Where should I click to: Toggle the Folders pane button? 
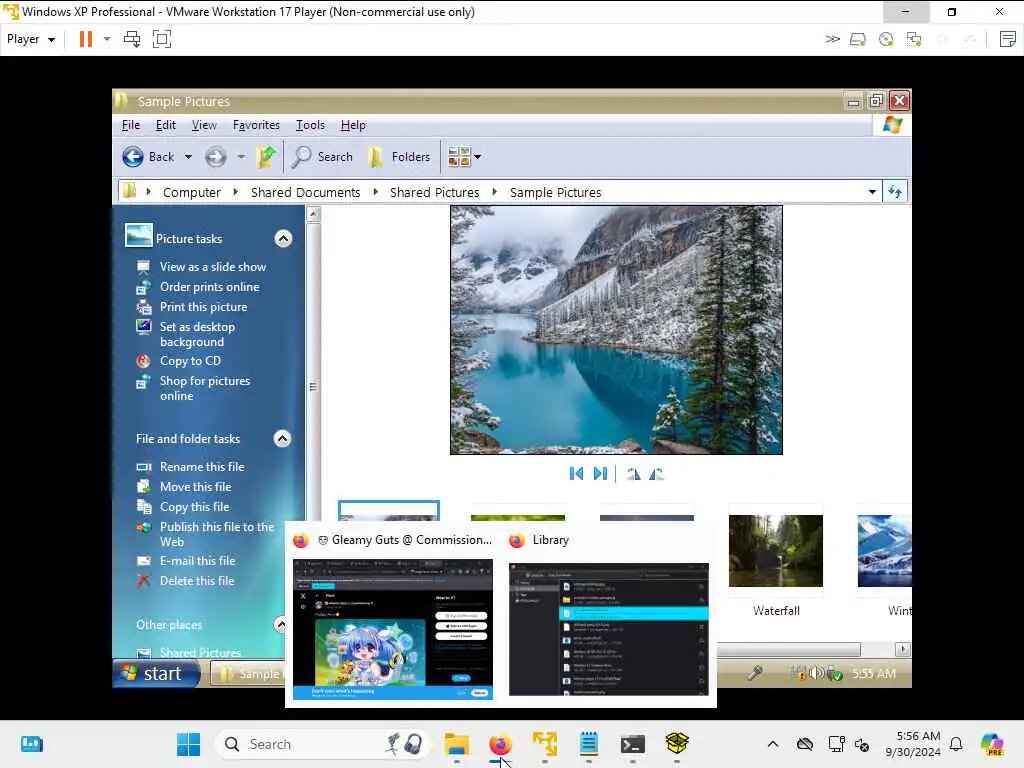399,157
